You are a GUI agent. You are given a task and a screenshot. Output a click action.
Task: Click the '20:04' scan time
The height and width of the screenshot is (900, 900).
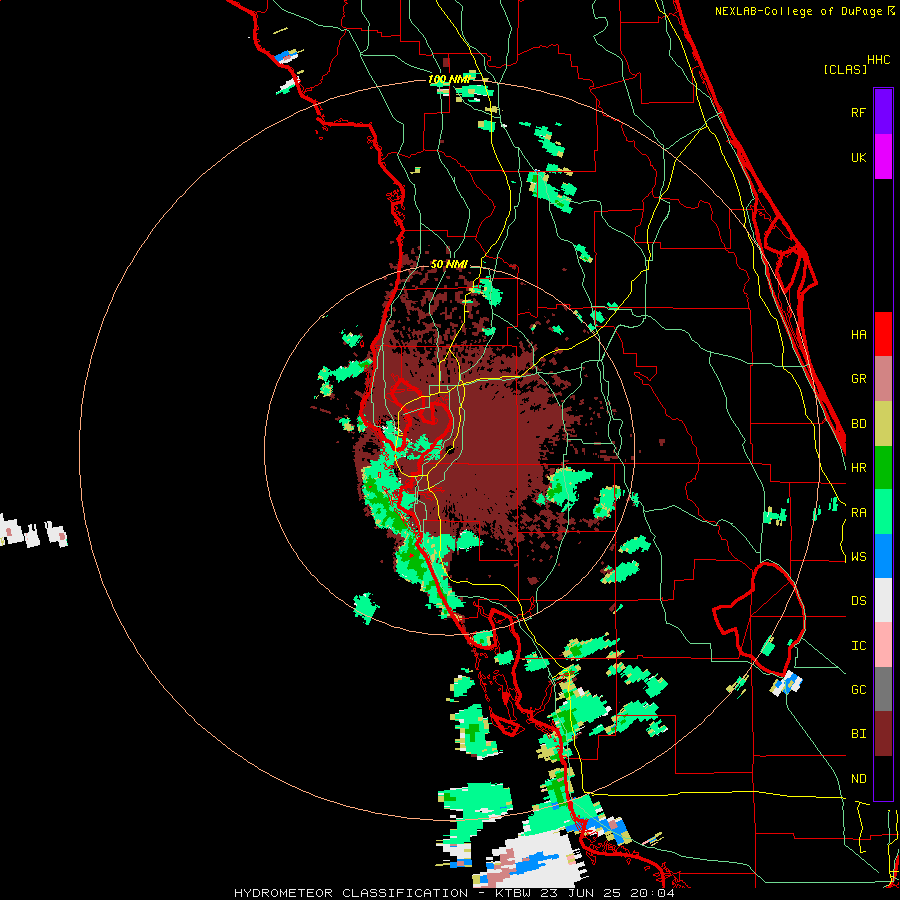[655, 893]
